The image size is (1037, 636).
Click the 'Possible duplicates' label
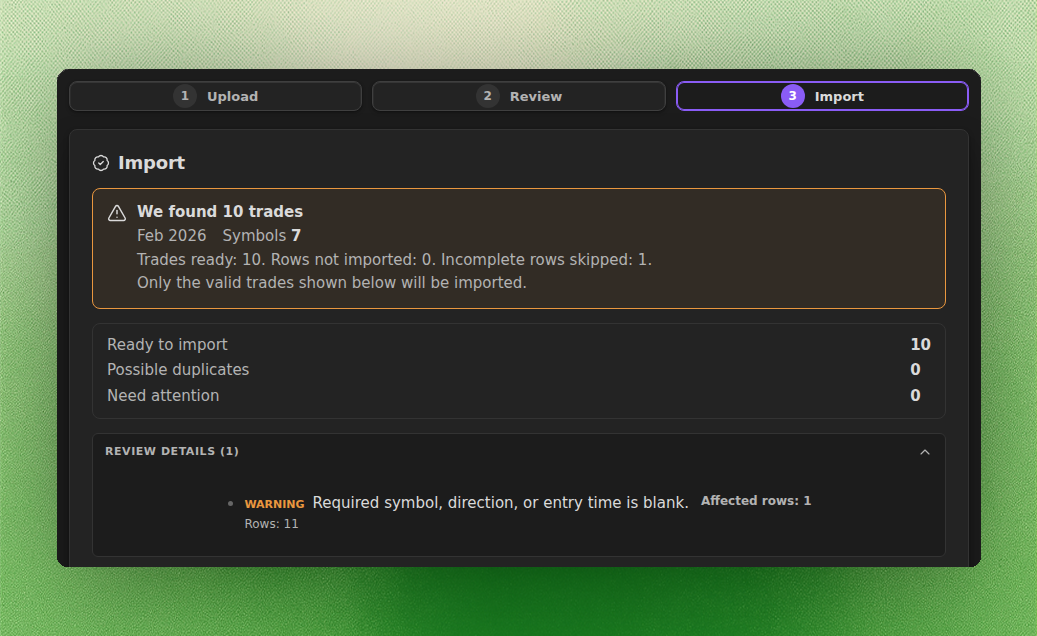click(178, 370)
